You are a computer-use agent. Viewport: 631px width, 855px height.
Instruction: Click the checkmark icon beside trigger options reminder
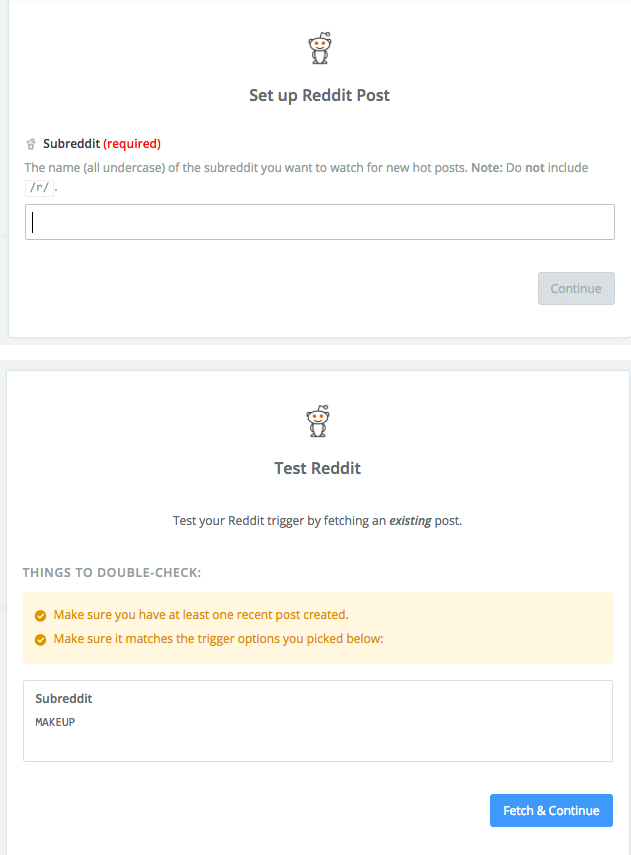tap(40, 640)
